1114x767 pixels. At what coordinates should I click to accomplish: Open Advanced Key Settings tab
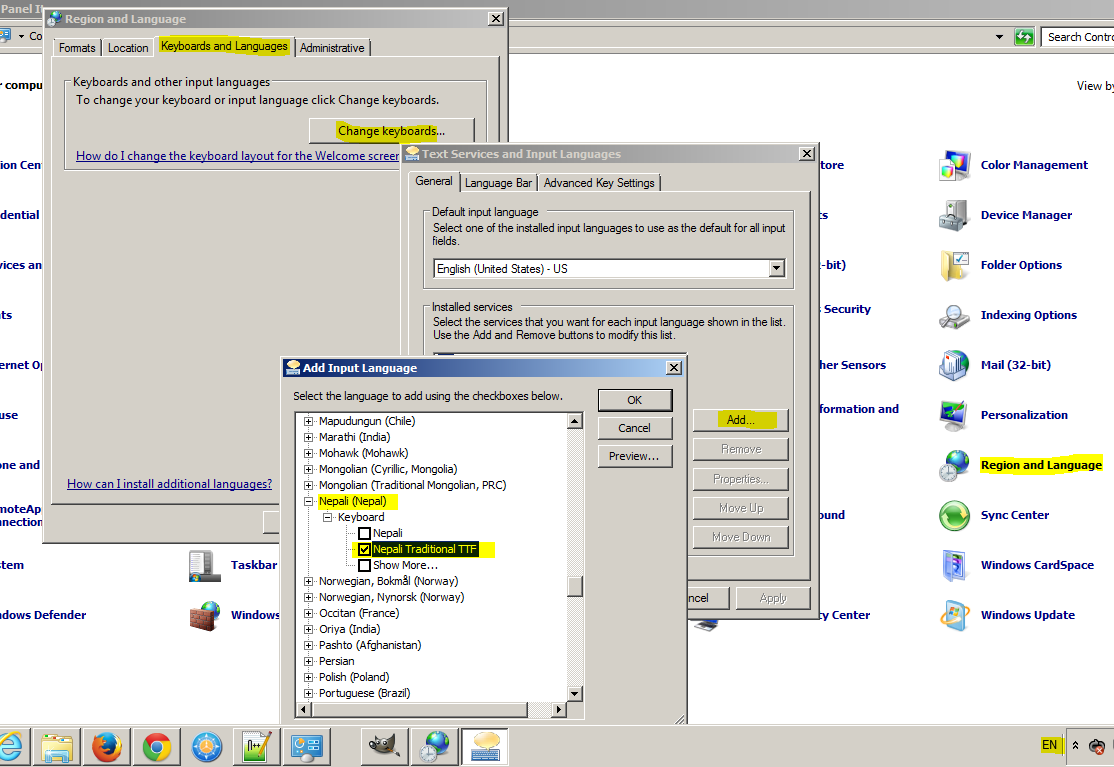pos(599,183)
